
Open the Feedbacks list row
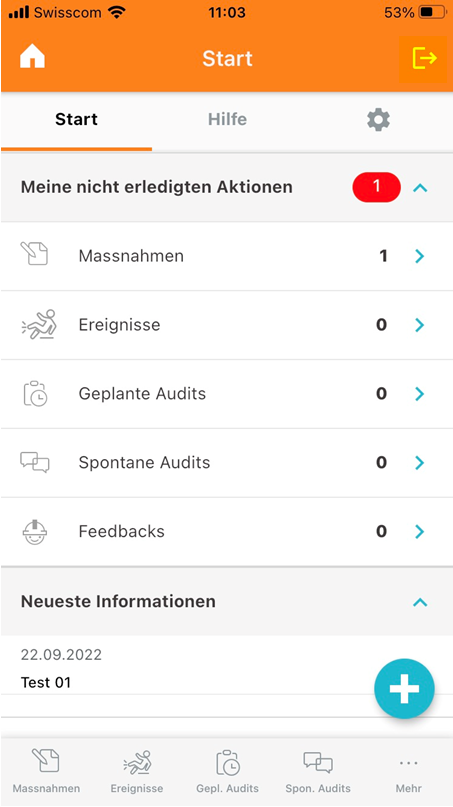click(226, 532)
